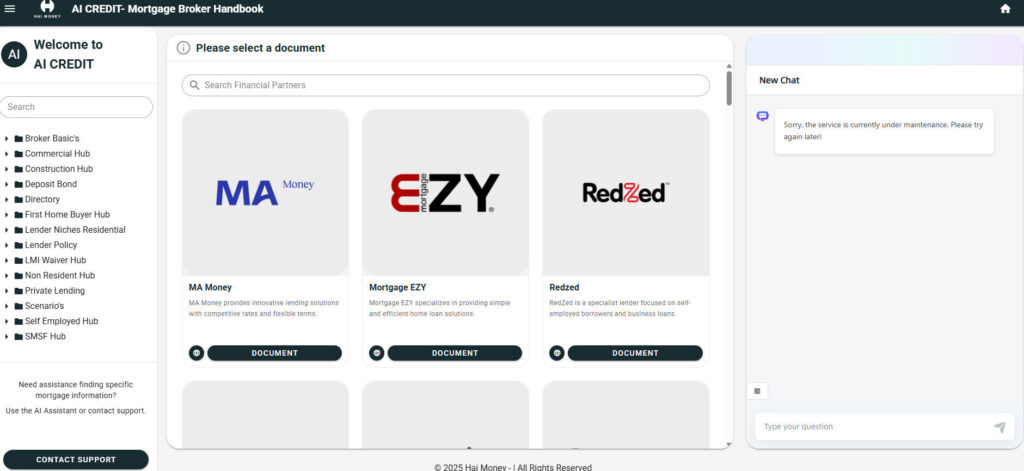Screen dimensions: 1024x471
Task: Click the document list vertical scrollbar
Action: 729,88
